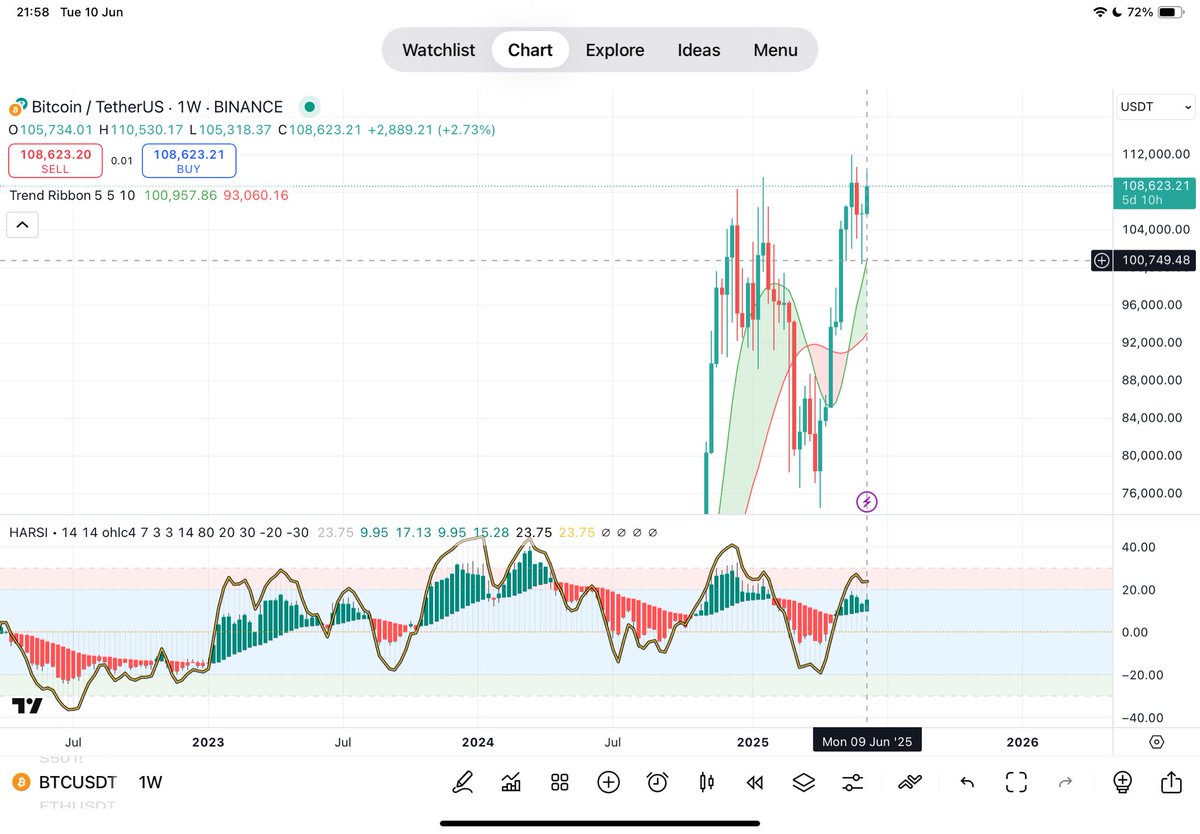Undo the last chart action
The image size is (1200, 834).
tap(967, 782)
